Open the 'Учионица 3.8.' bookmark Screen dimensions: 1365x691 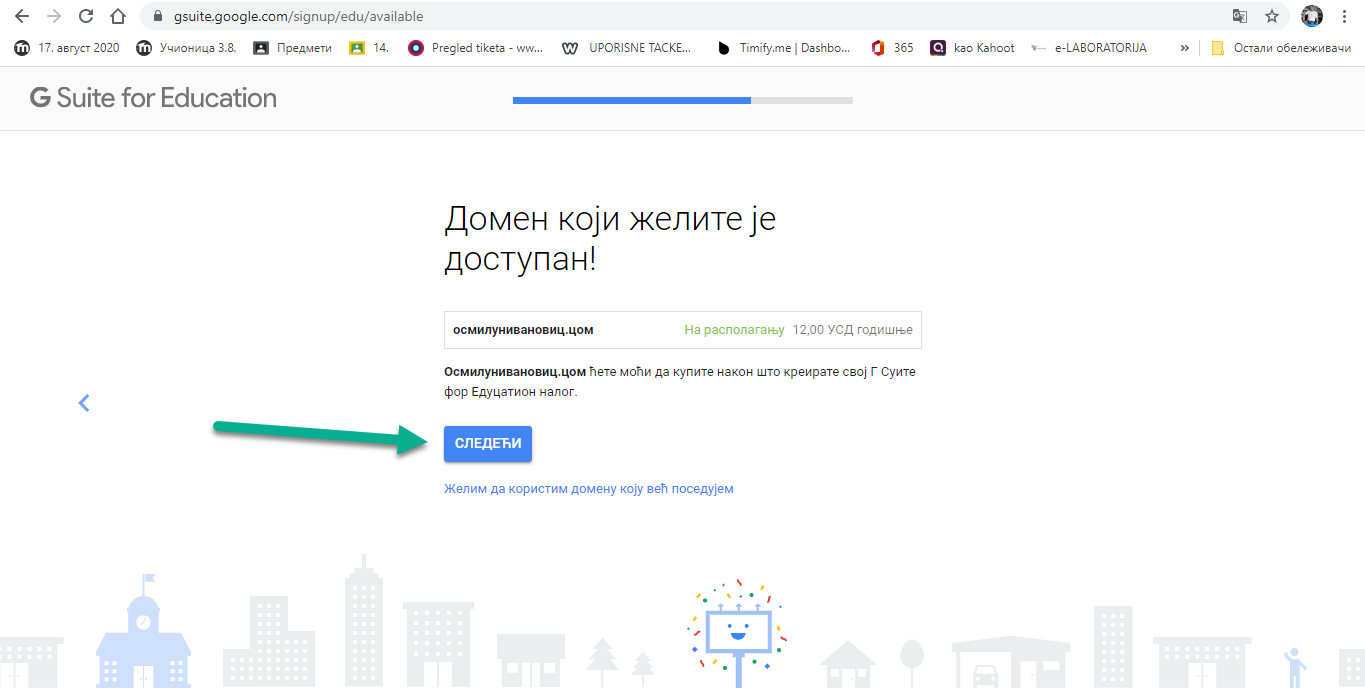(x=186, y=48)
